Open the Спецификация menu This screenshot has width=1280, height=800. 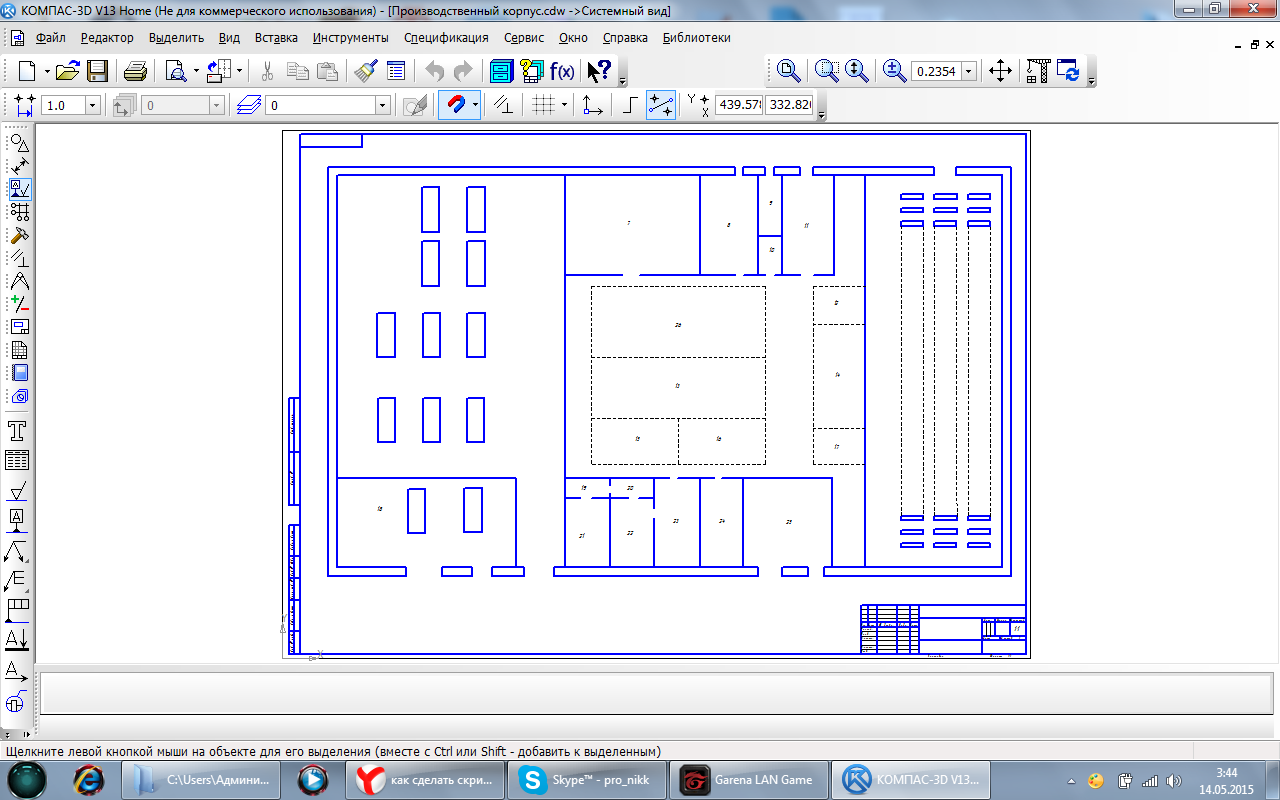coord(446,38)
